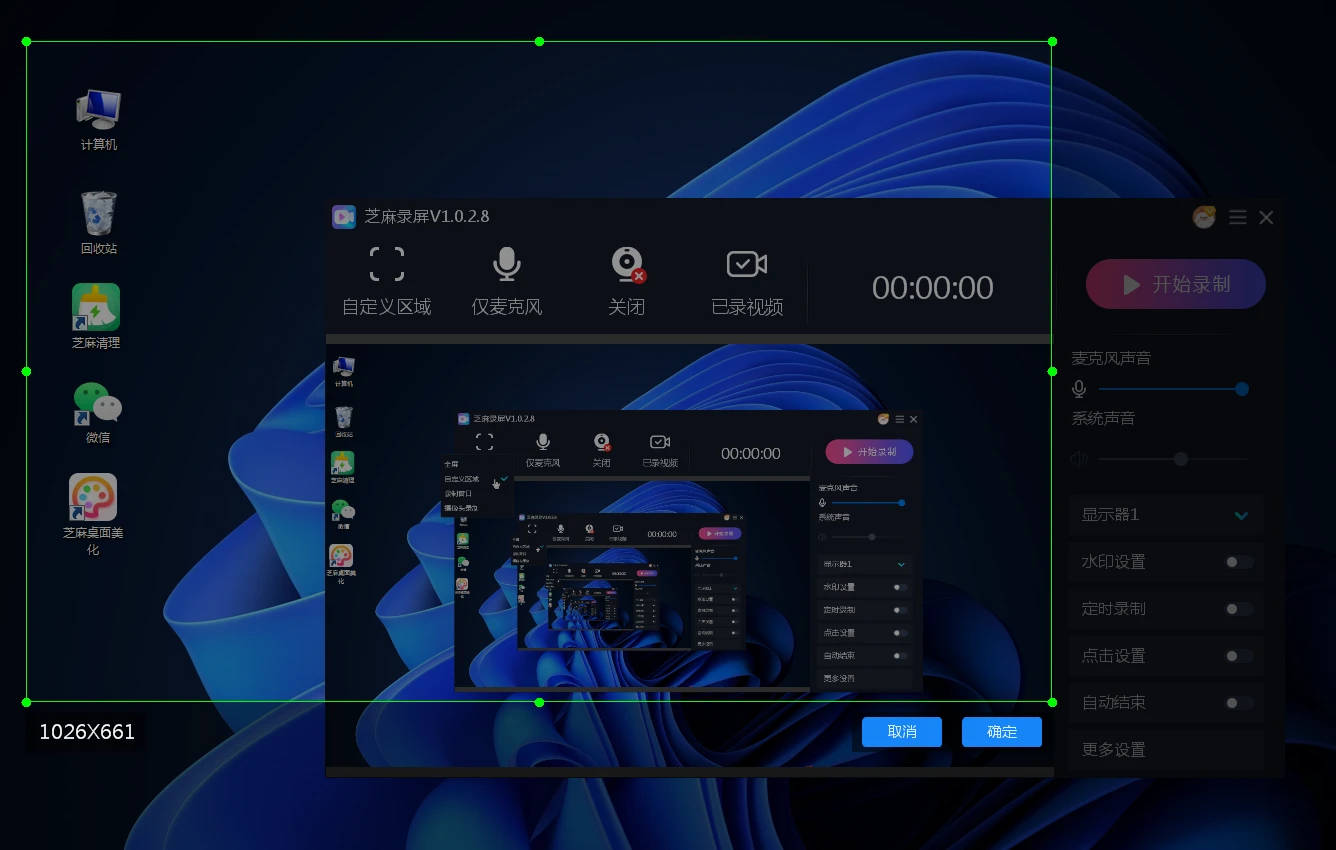Screen dimensions: 1336x850
Task: Launch the 微信 desktop shortcut
Action: click(x=98, y=412)
